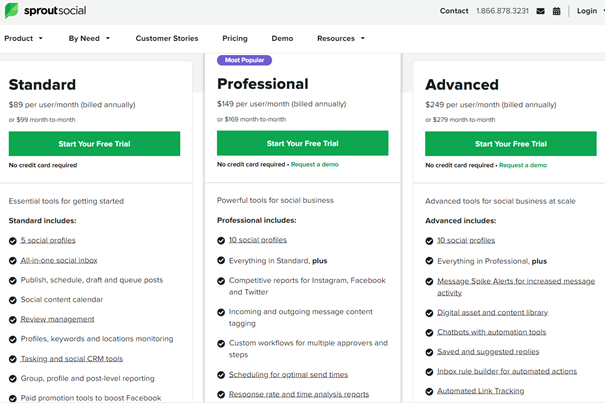Click checkmark icon beside 5 social profiles
The width and height of the screenshot is (605, 403).
(x=13, y=241)
